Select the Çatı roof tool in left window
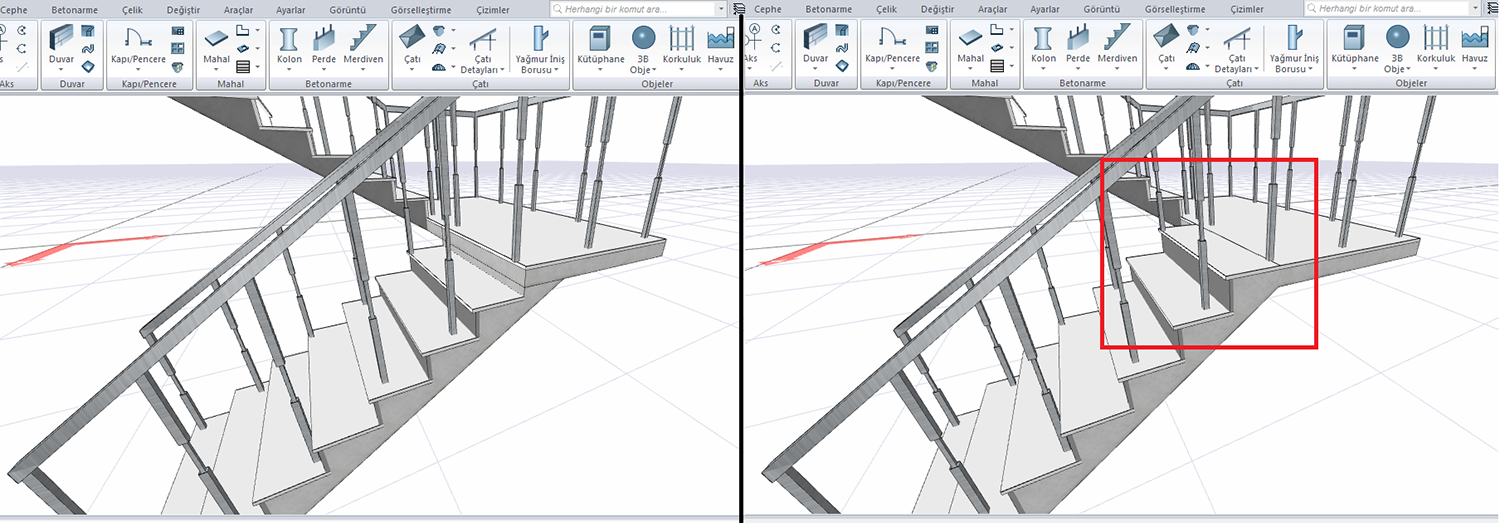 click(412, 46)
